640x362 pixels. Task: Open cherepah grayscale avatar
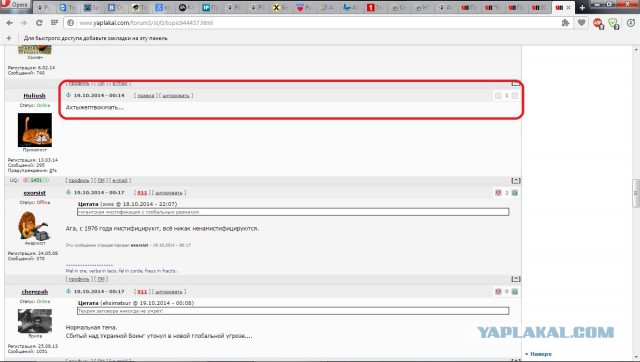pos(35,321)
